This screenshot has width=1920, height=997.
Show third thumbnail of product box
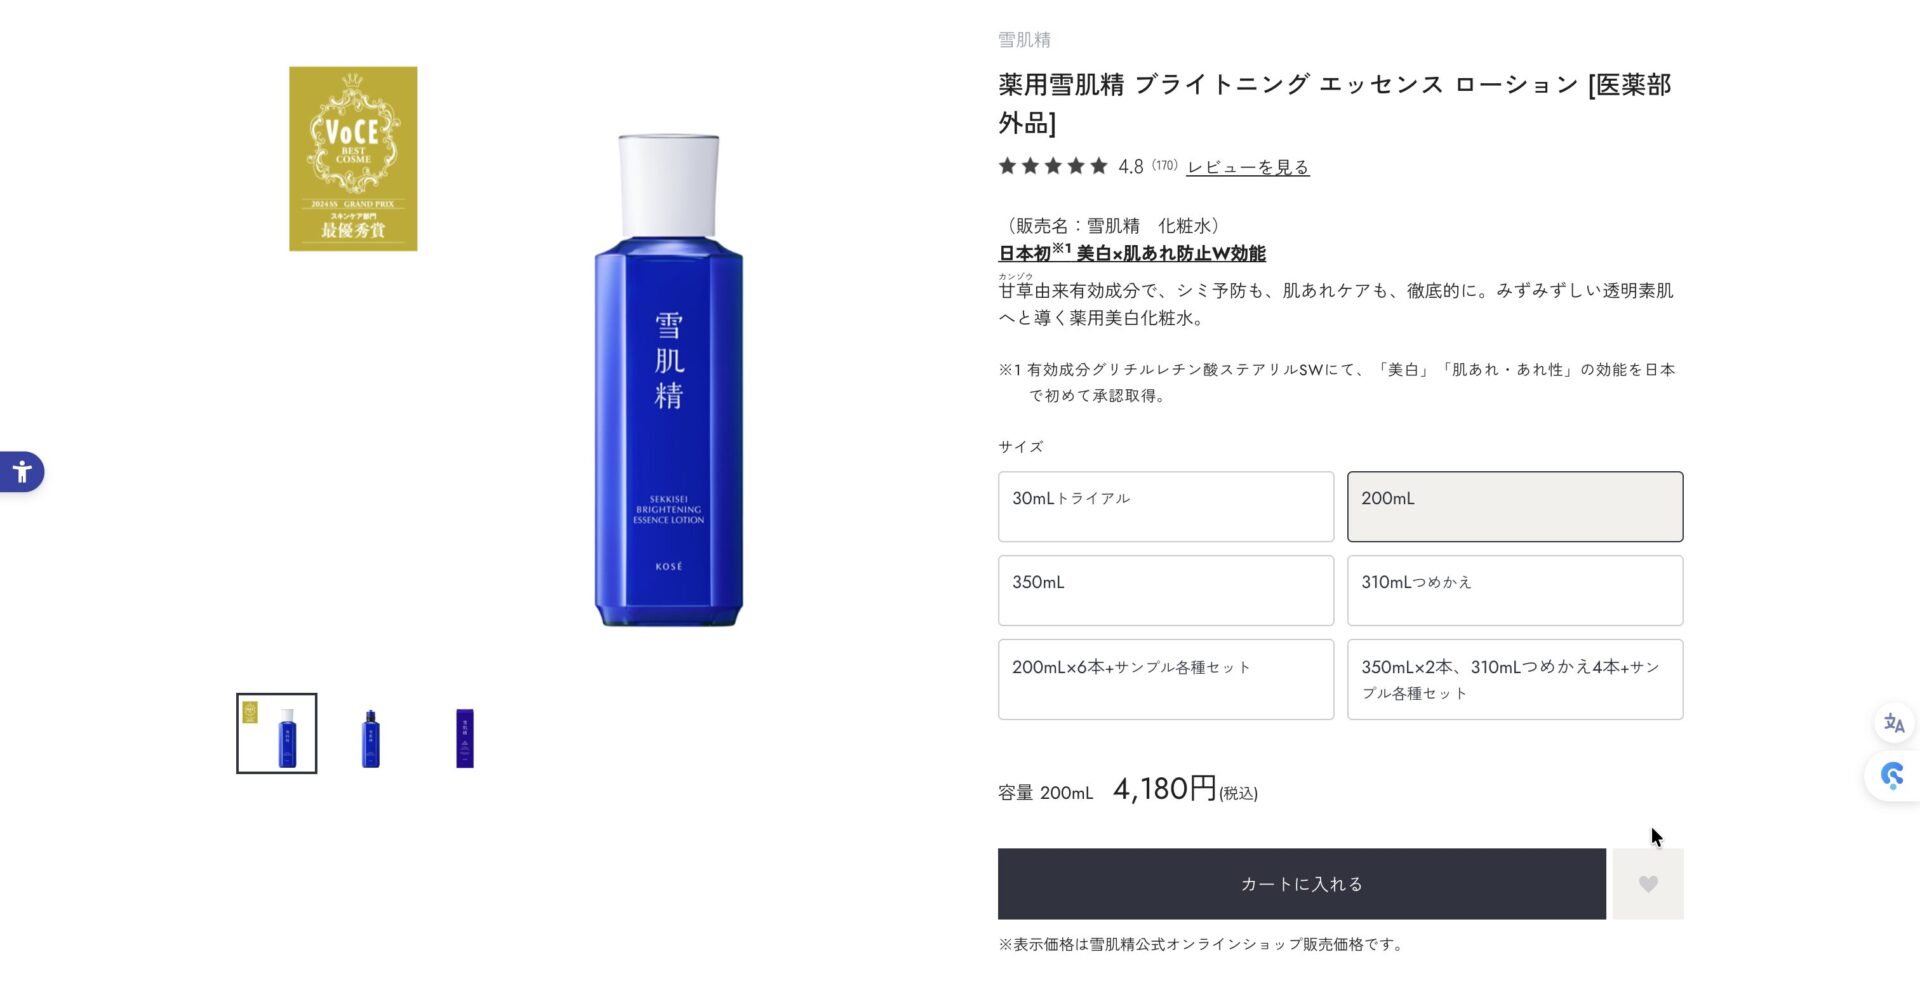click(465, 738)
